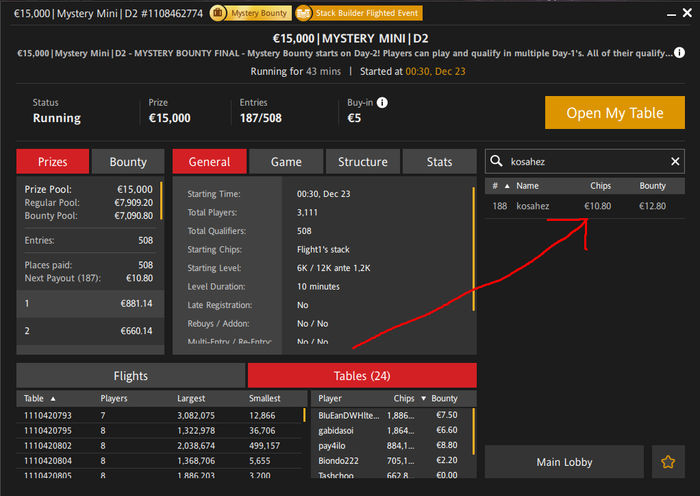Screen dimensions: 700x496
Task: Click Level Duration 10 minutes value
Action: click(x=318, y=287)
